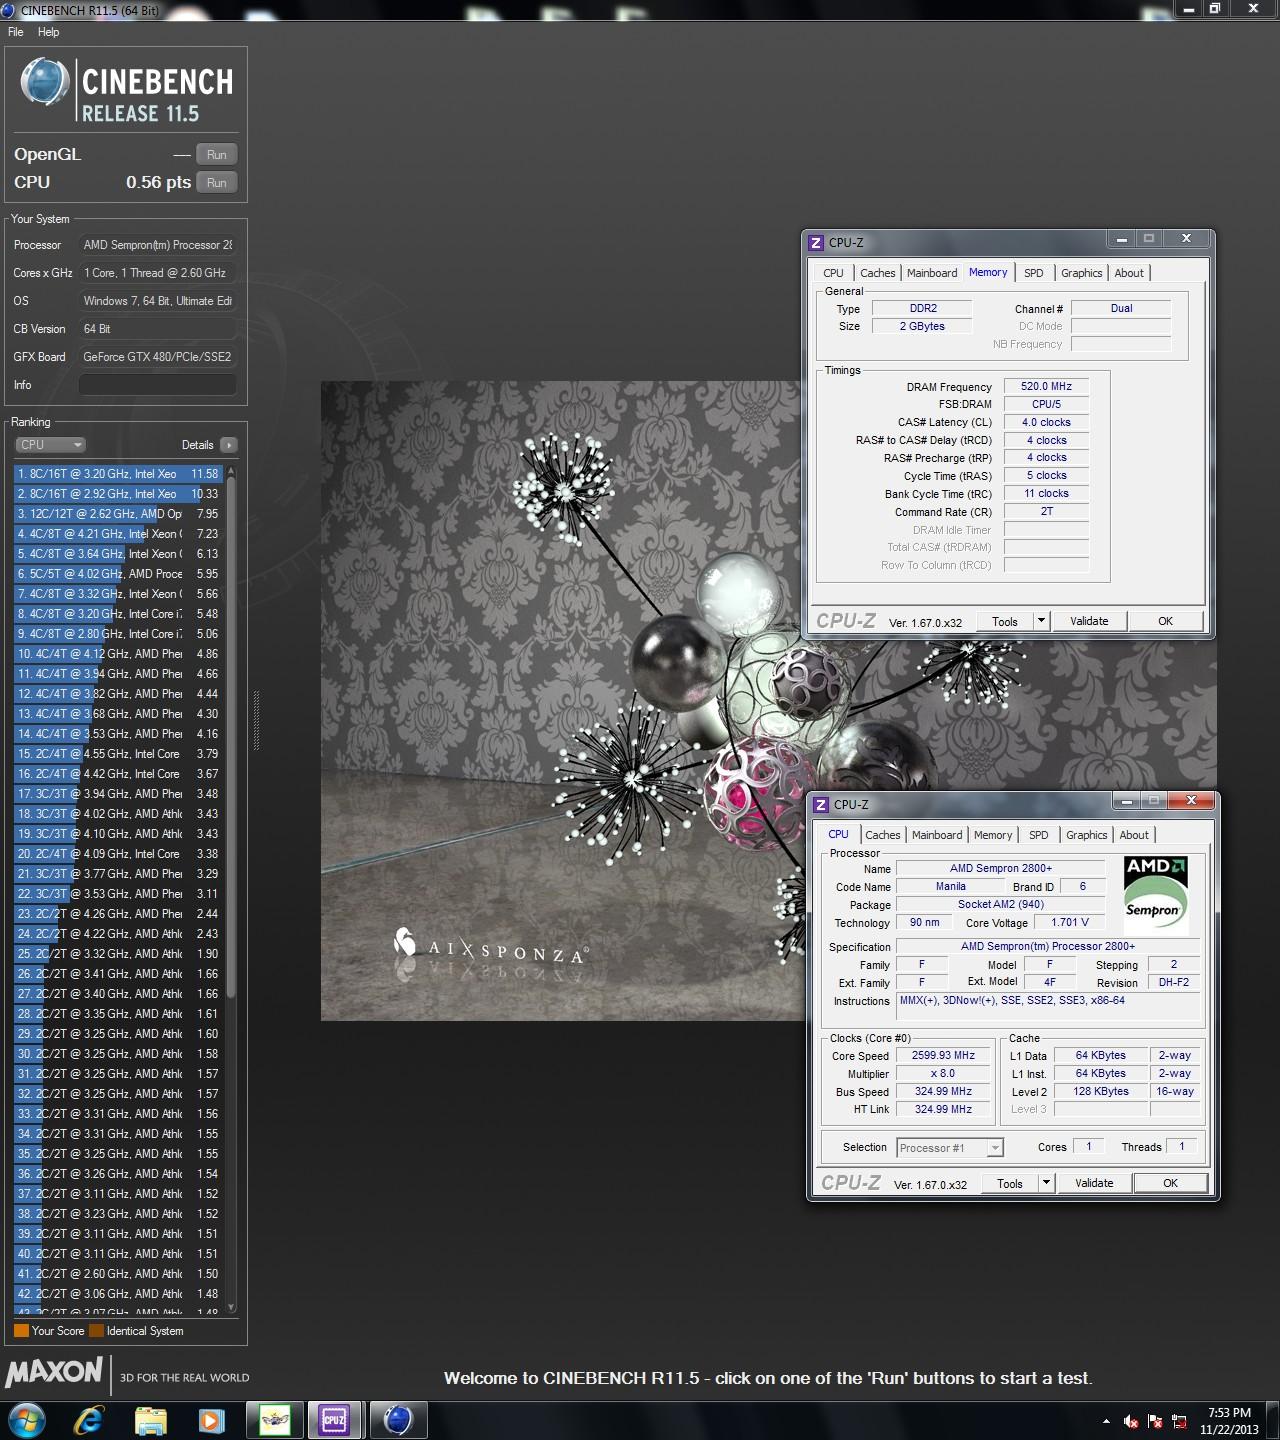This screenshot has width=1280, height=1440.
Task: Select ranking entry 3 AMD Opteron 7.95
Action: tap(118, 514)
